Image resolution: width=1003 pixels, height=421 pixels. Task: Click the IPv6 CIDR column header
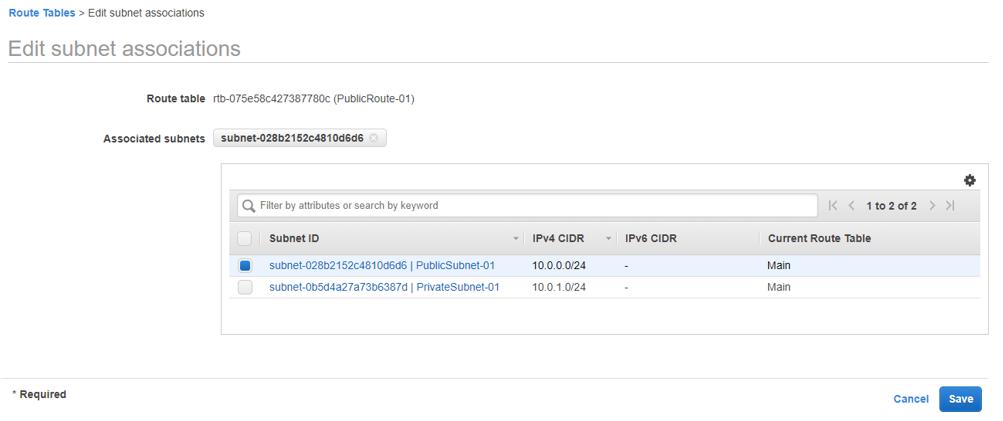click(651, 239)
